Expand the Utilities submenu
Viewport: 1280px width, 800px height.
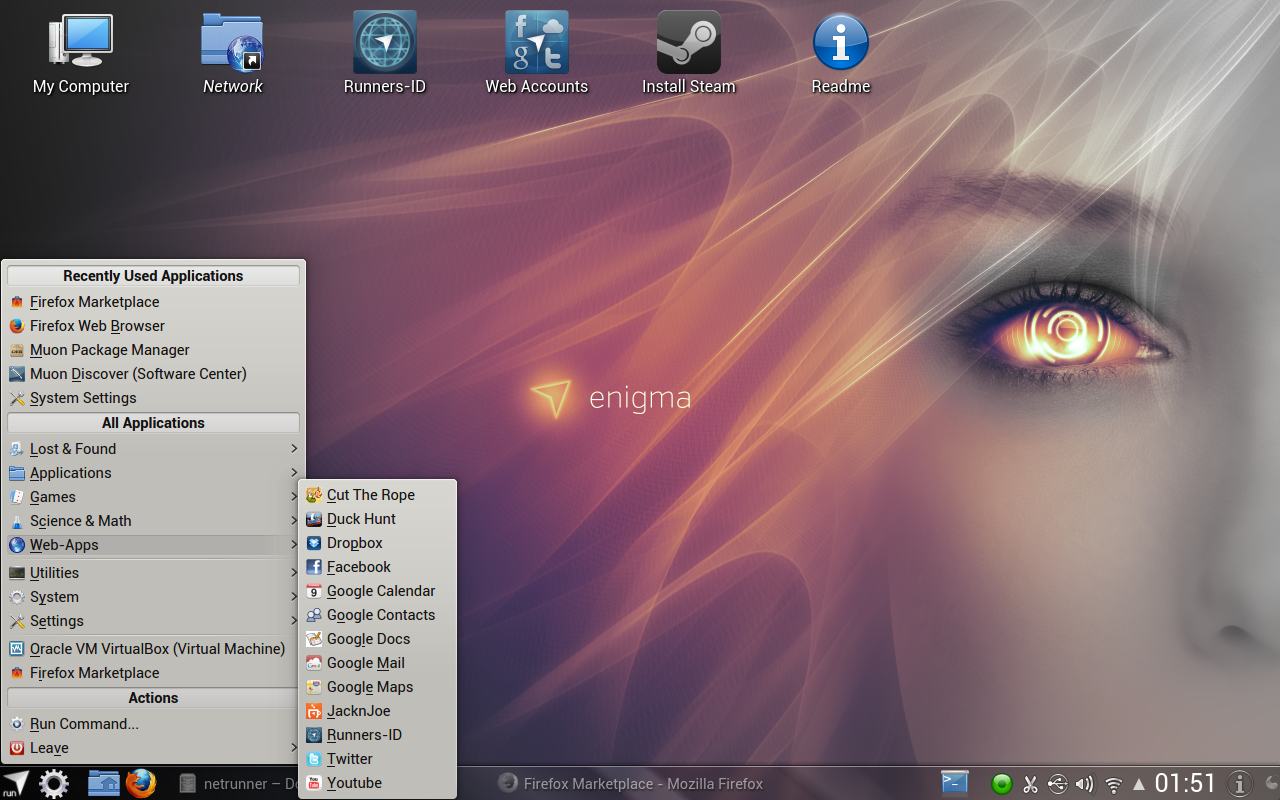click(153, 573)
